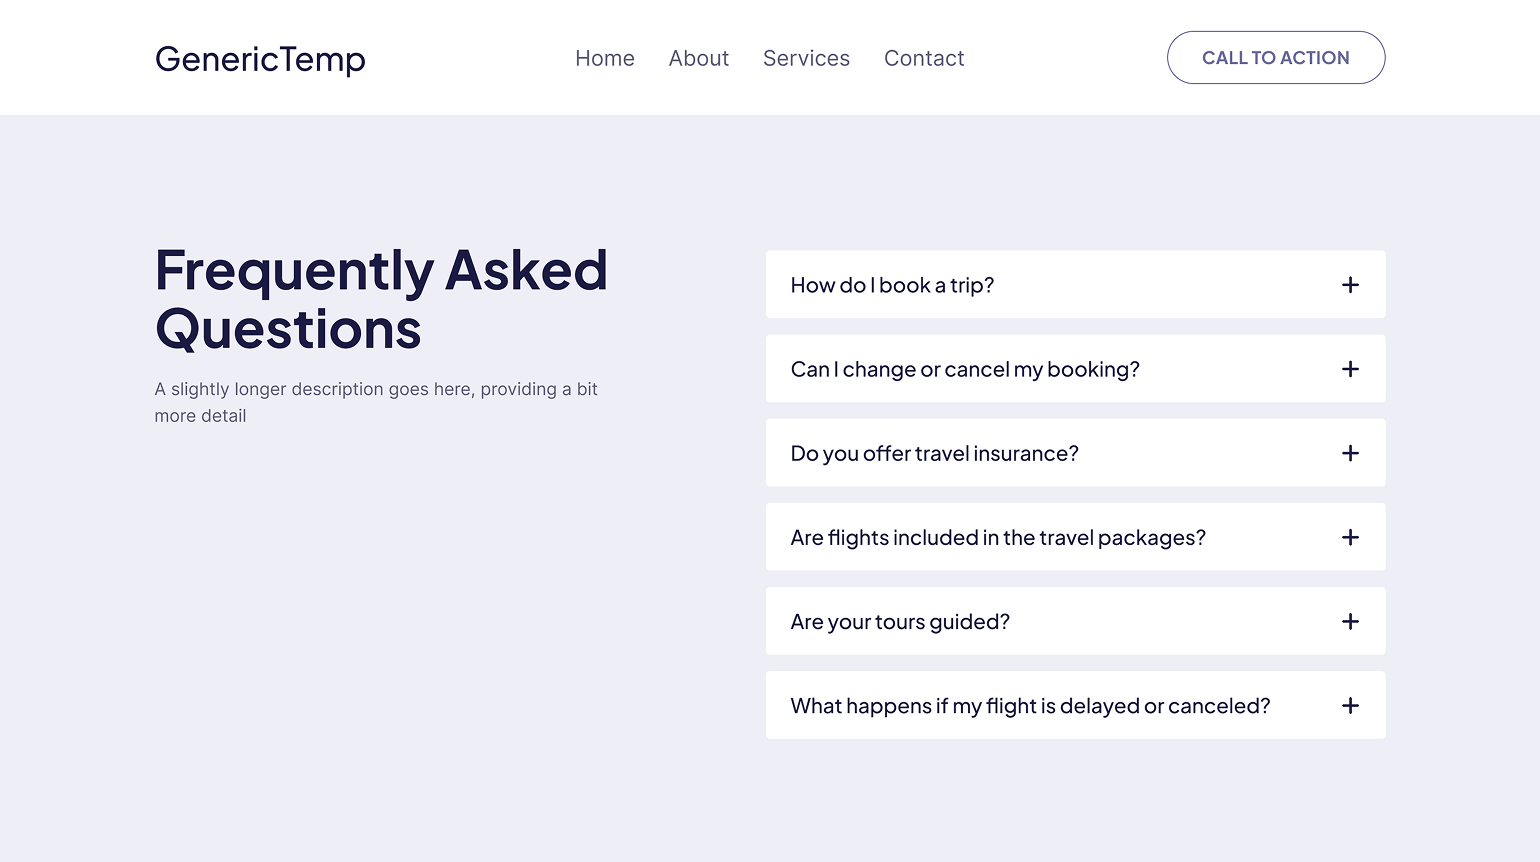Click the plus icon for booking a trip
This screenshot has height=862, width=1540.
coord(1350,285)
